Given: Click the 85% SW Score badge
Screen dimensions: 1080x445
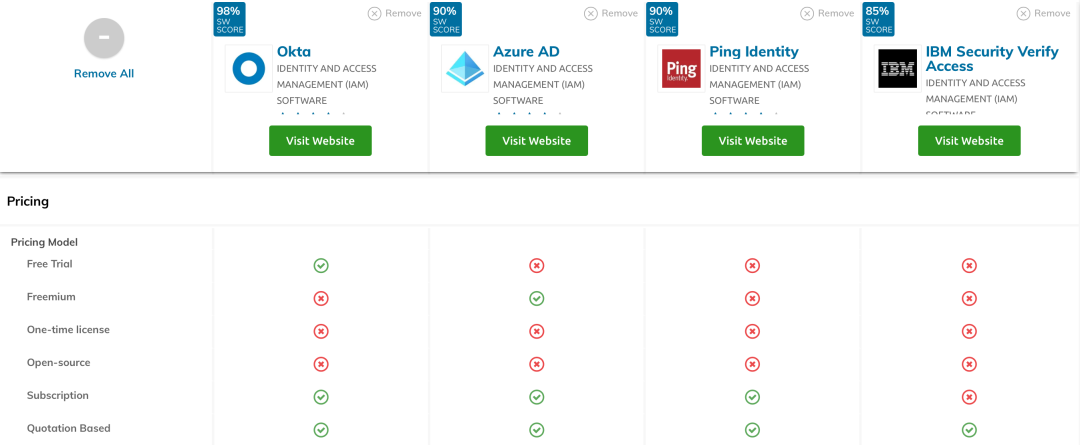Looking at the screenshot, I should (x=879, y=19).
